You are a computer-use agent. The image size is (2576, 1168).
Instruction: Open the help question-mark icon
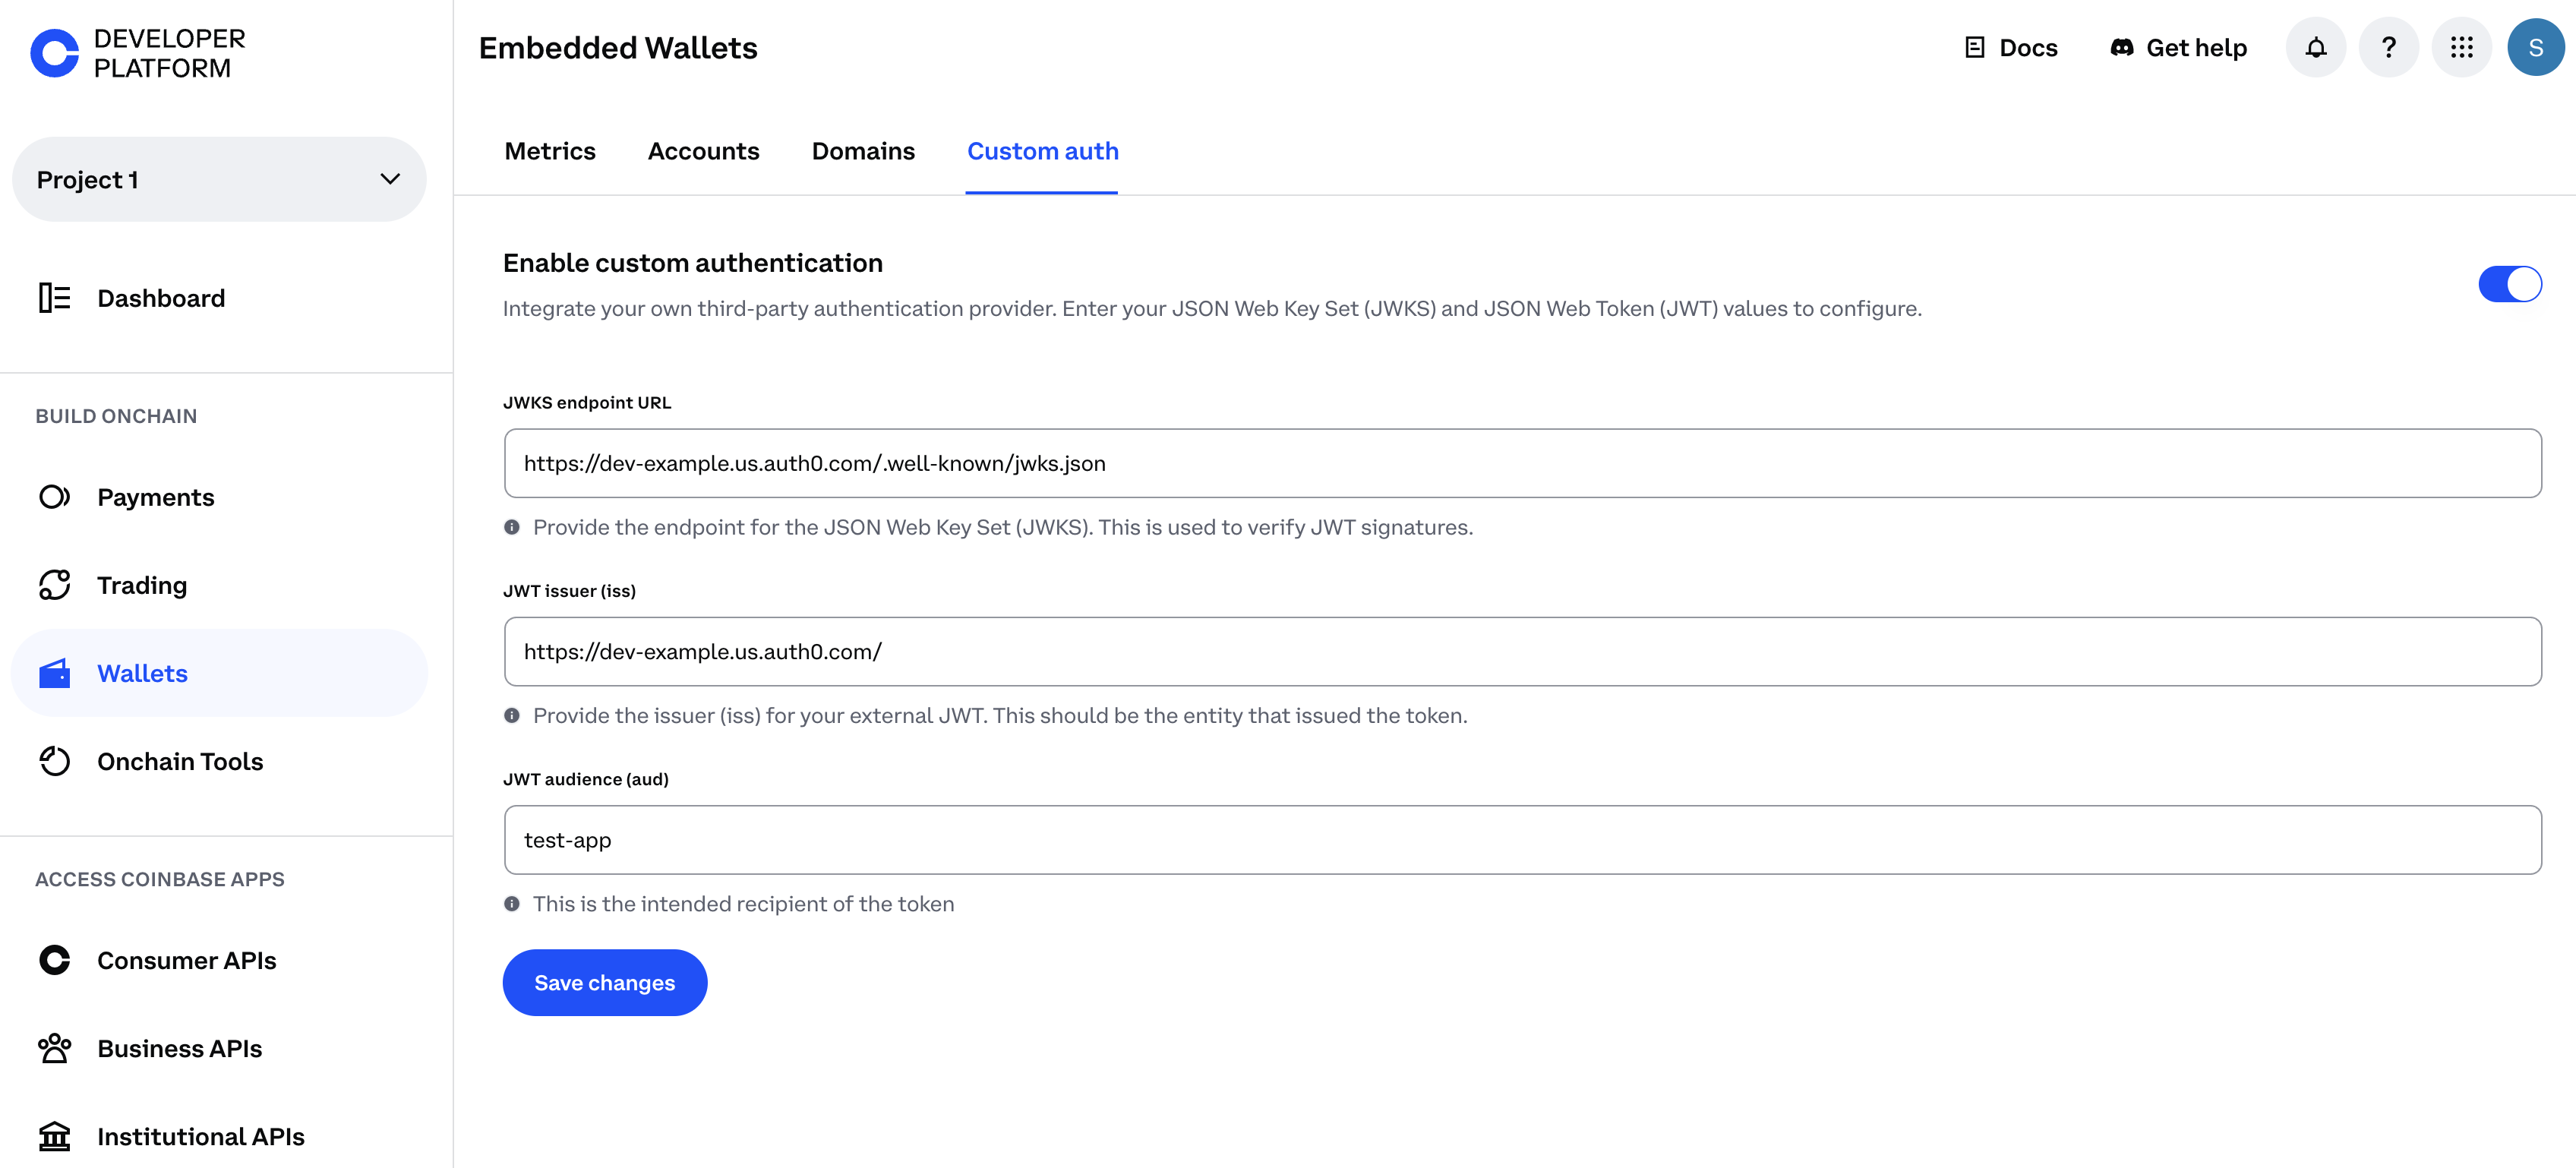click(x=2389, y=46)
